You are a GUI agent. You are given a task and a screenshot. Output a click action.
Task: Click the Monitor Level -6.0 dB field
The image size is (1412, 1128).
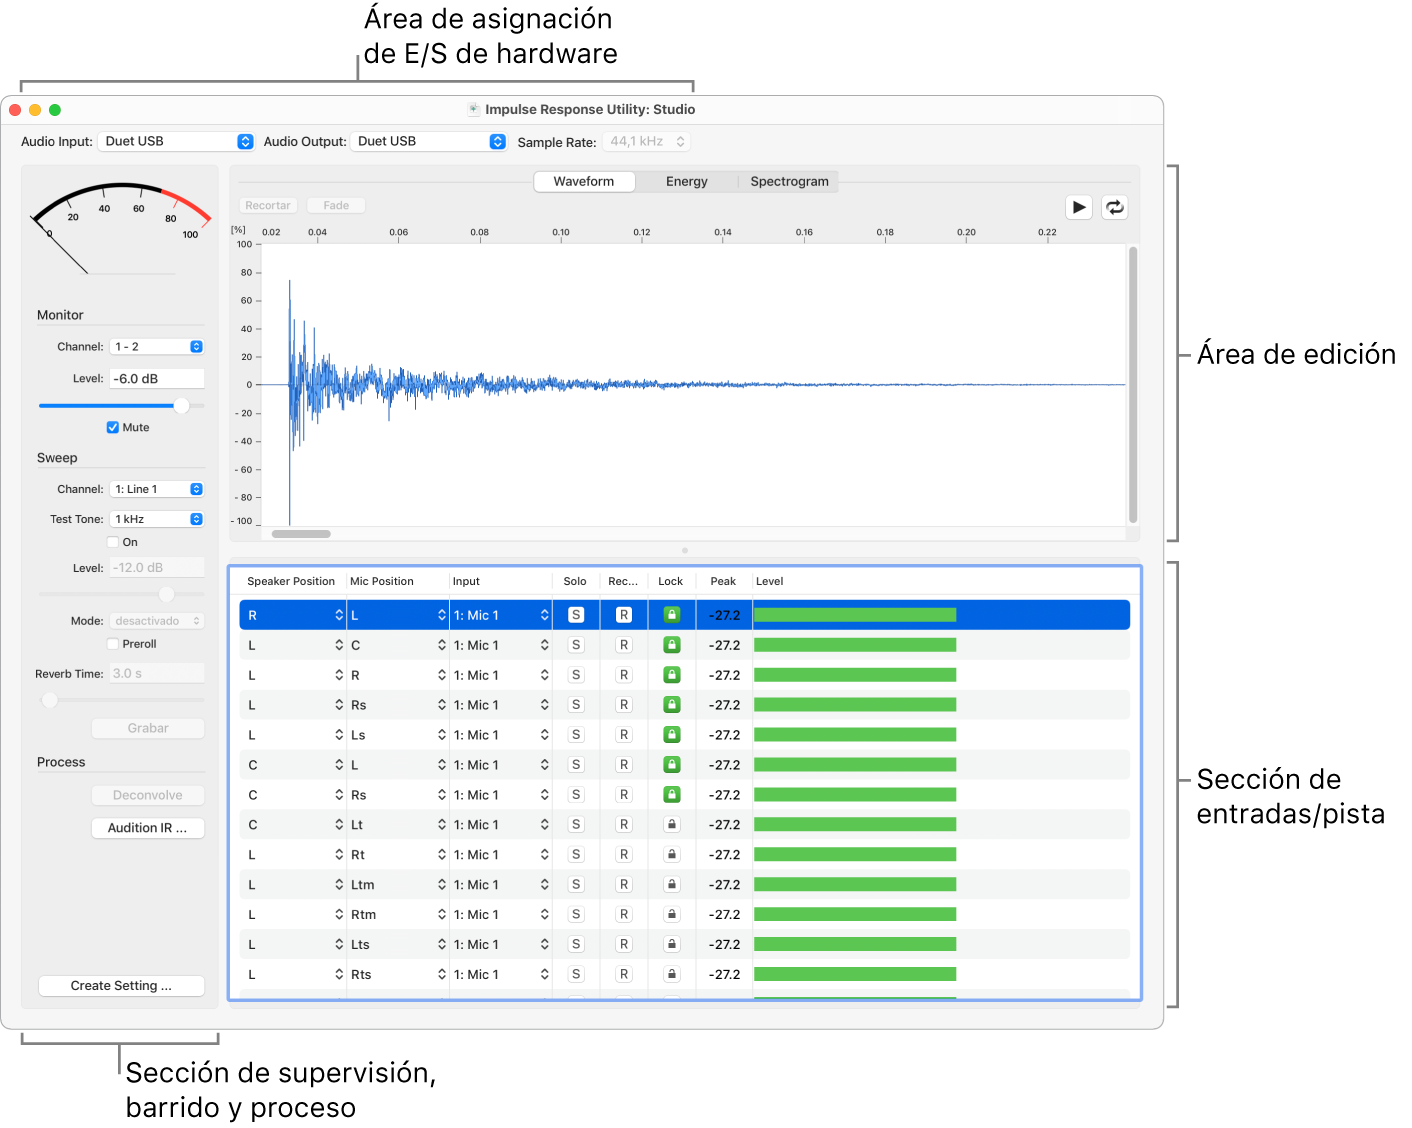click(157, 379)
